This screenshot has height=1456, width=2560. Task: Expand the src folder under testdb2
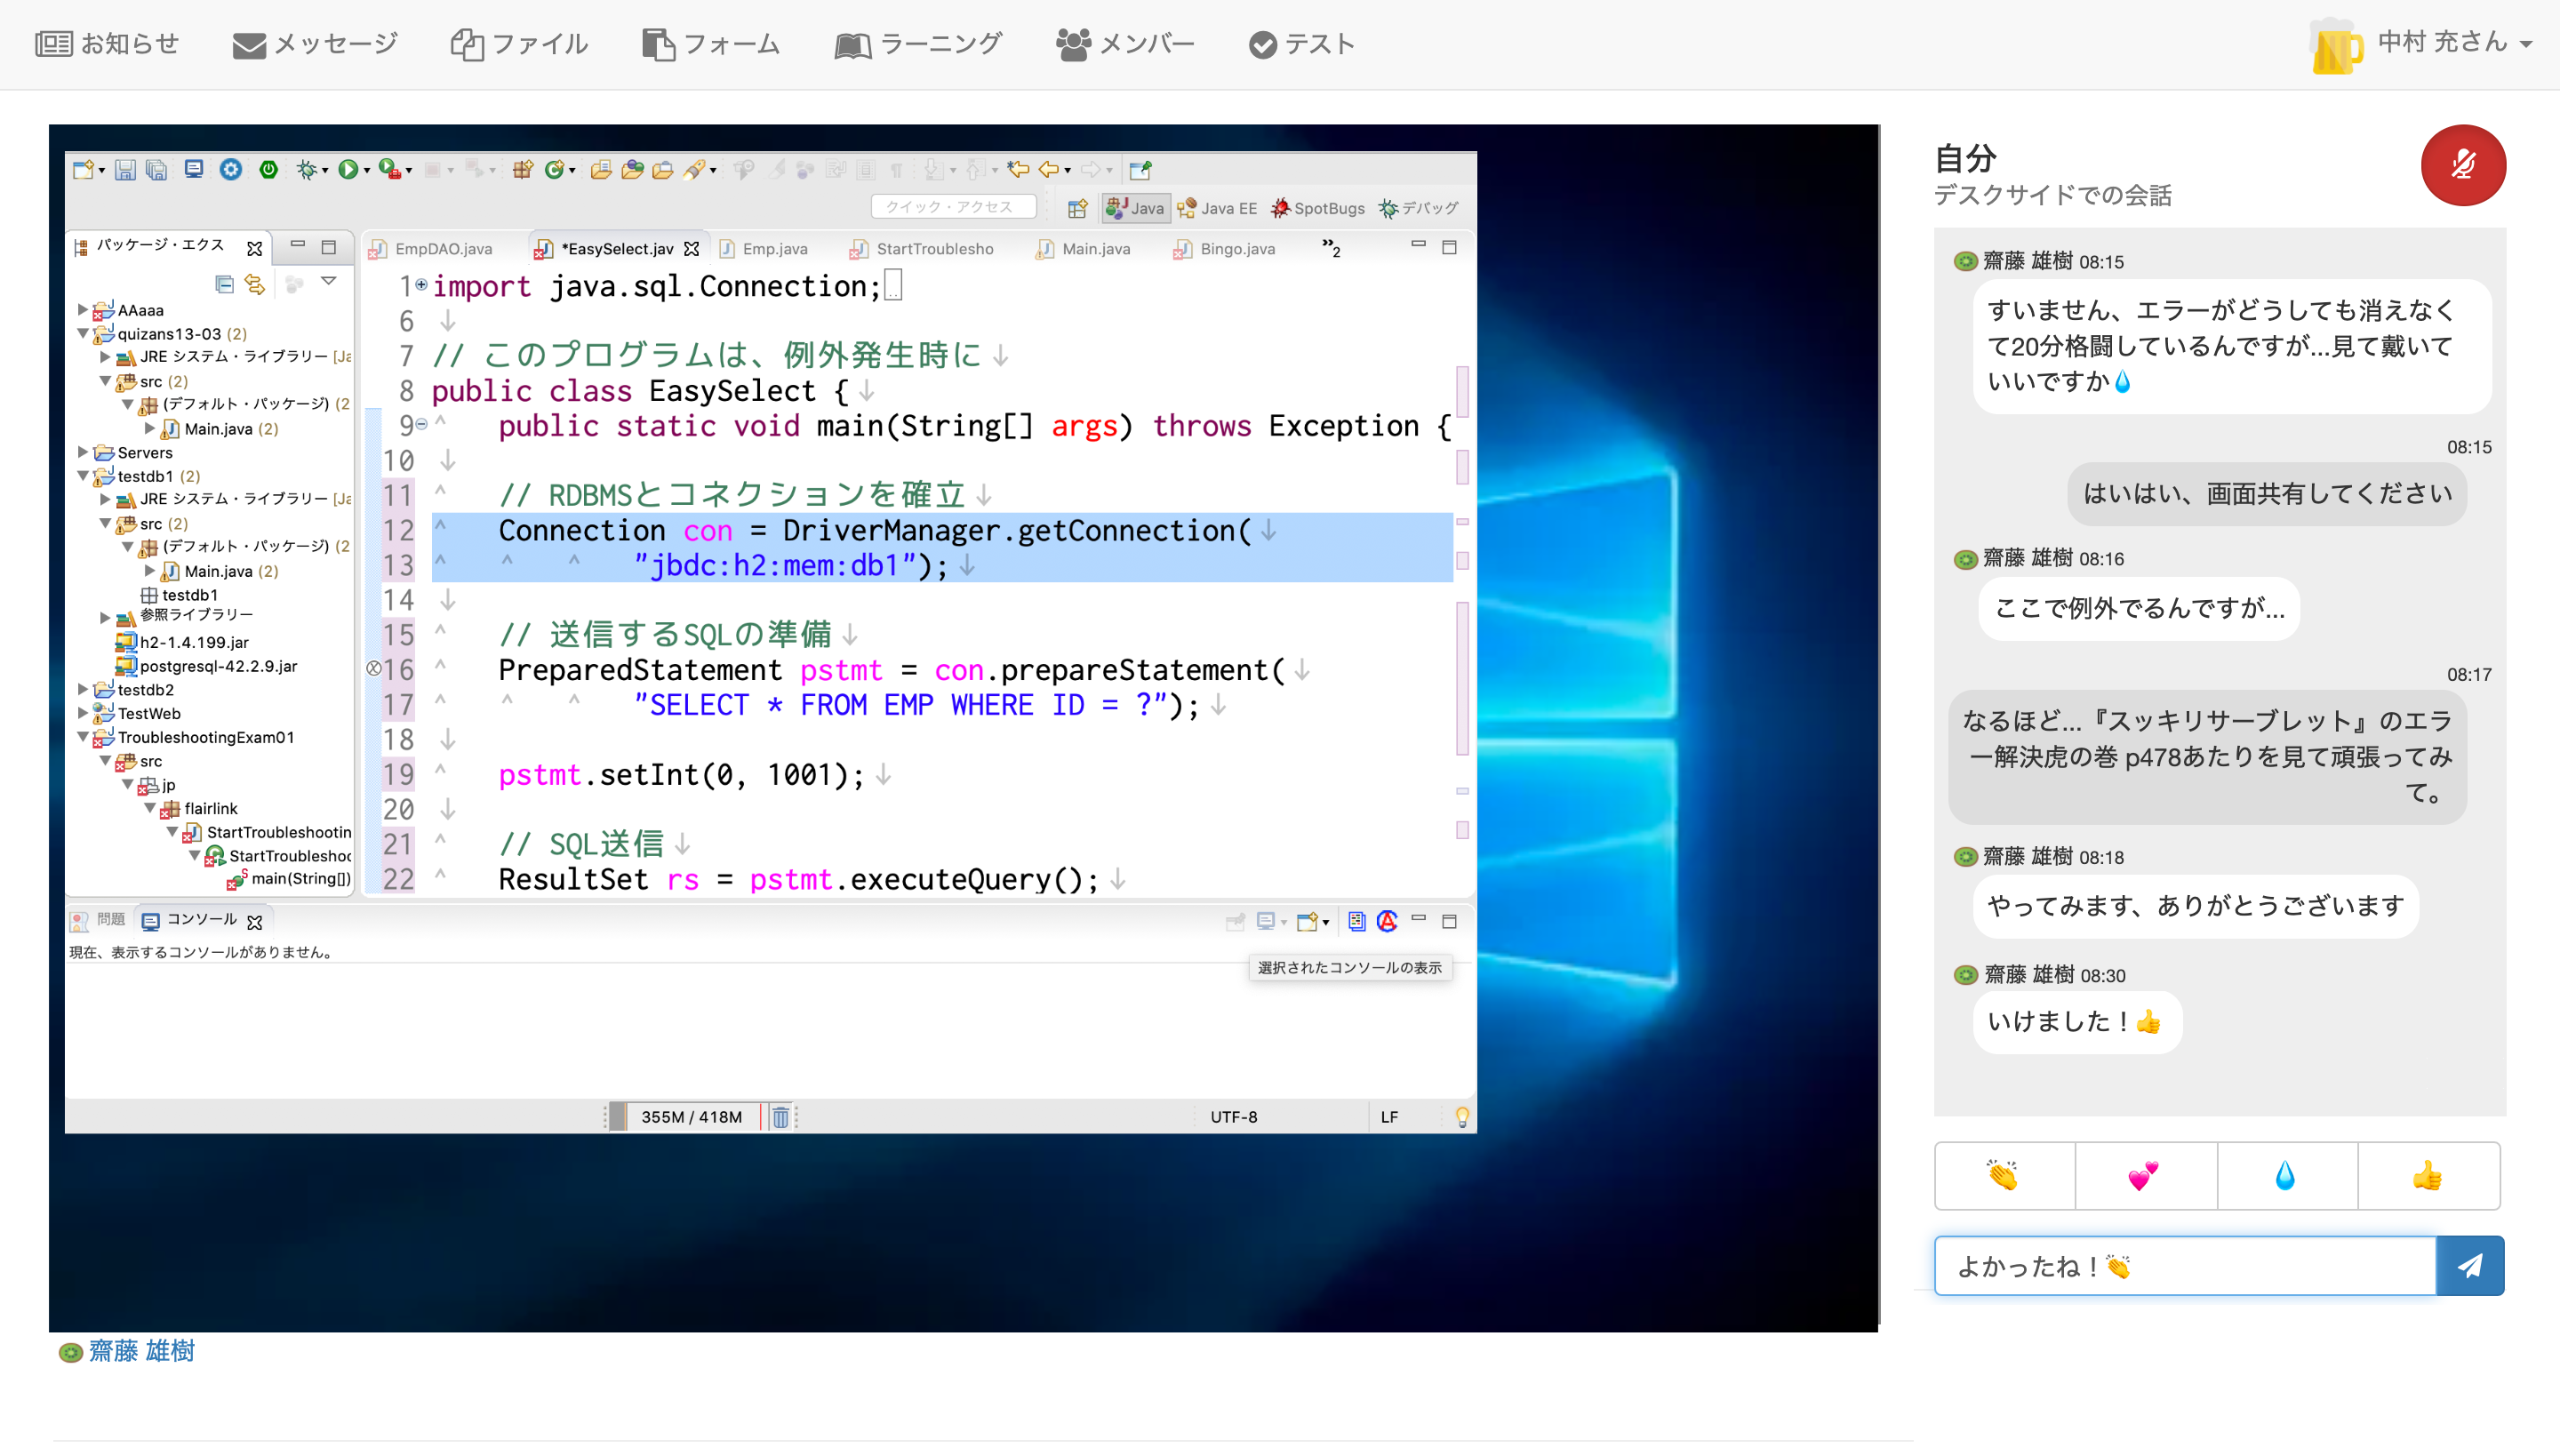pyautogui.click(x=84, y=689)
